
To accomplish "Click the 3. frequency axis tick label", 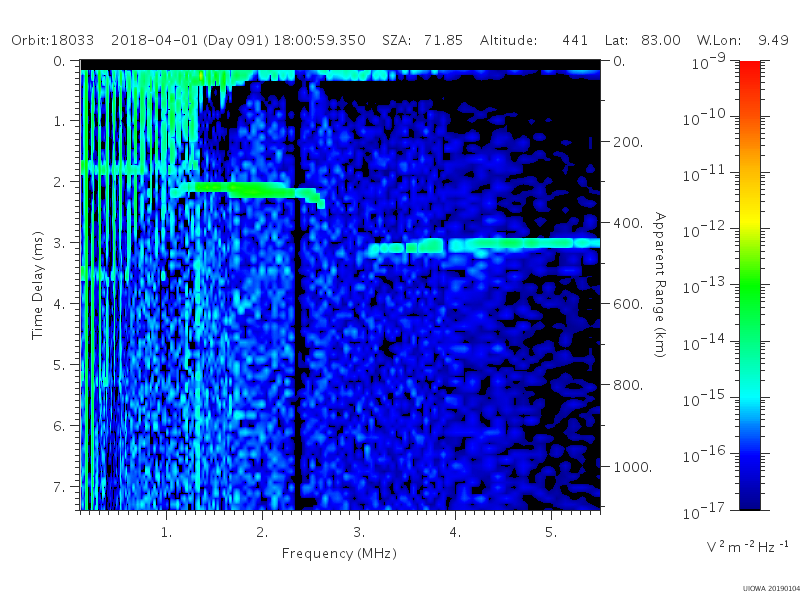I will [x=359, y=533].
